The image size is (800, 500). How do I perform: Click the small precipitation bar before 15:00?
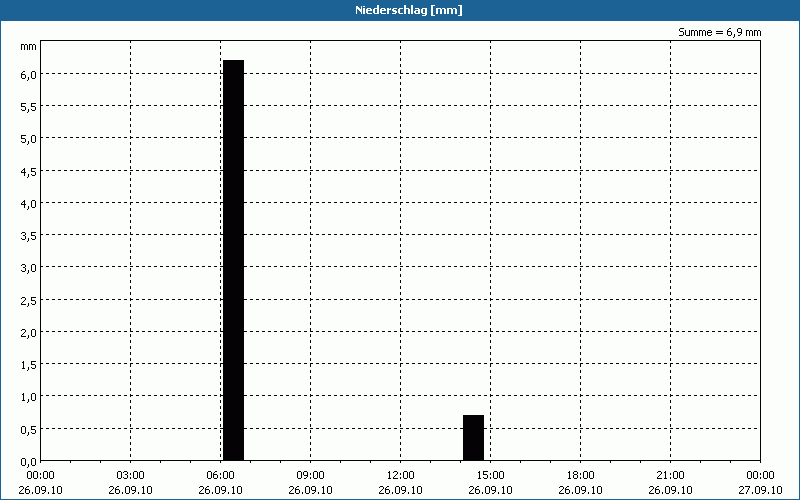[473, 438]
